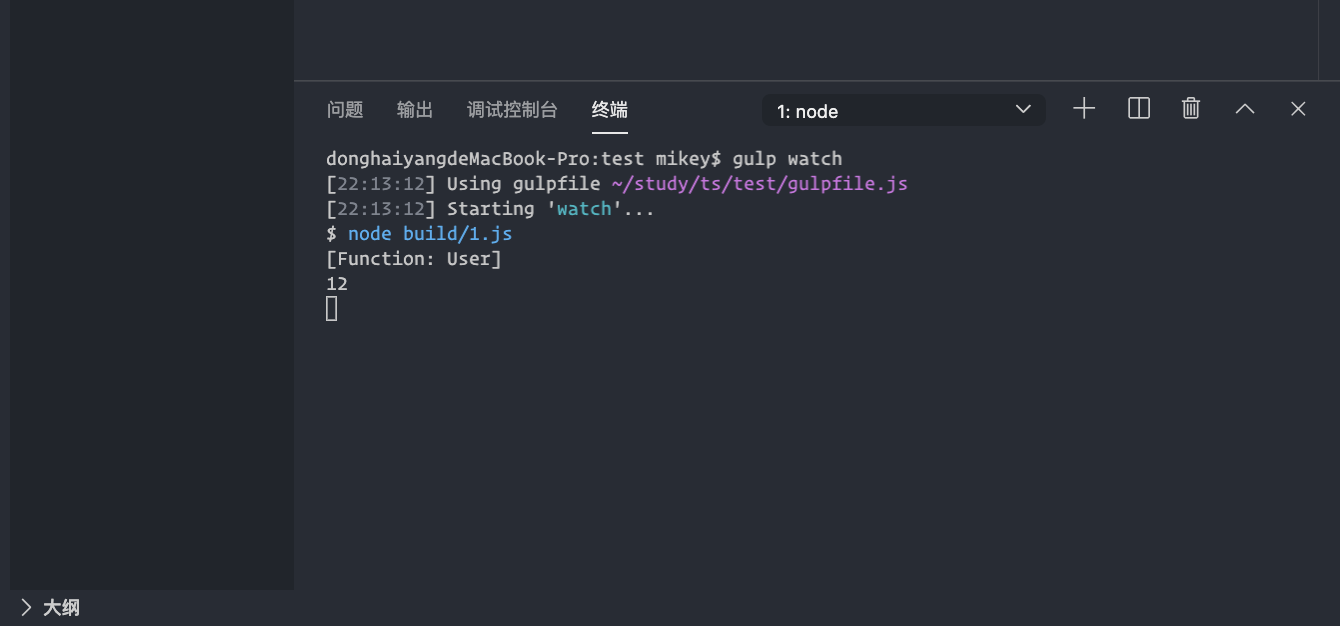
Task: Expand the 大纲 section chevron
Action: click(25, 607)
